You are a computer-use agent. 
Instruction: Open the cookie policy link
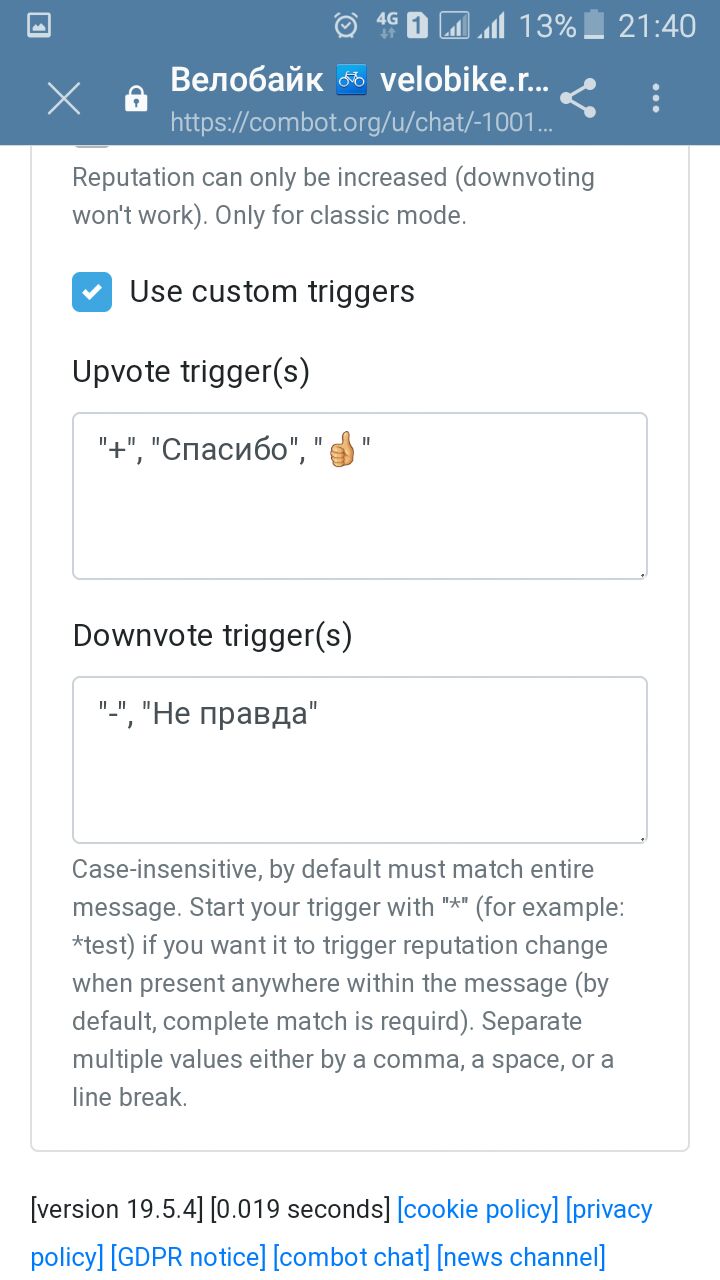tap(478, 1209)
